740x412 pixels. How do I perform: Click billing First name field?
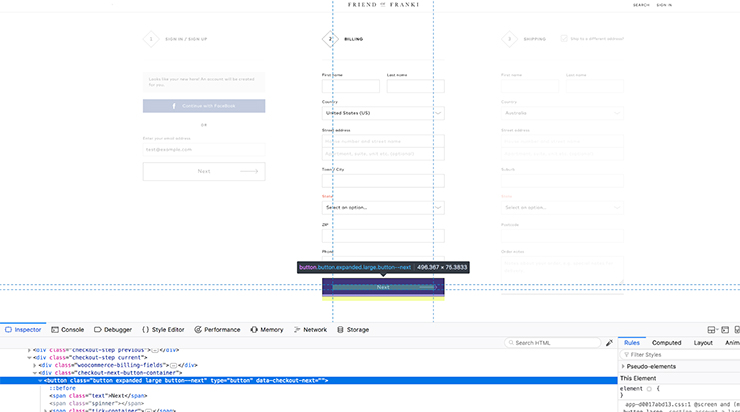[351, 86]
